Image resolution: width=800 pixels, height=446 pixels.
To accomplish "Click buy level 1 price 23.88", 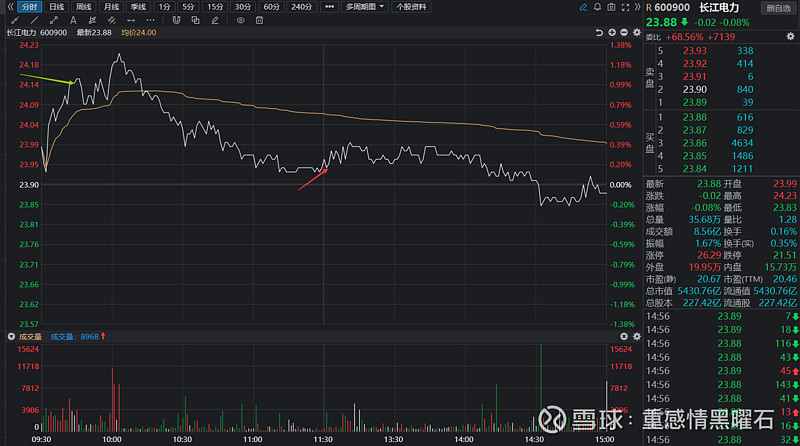I will point(694,117).
